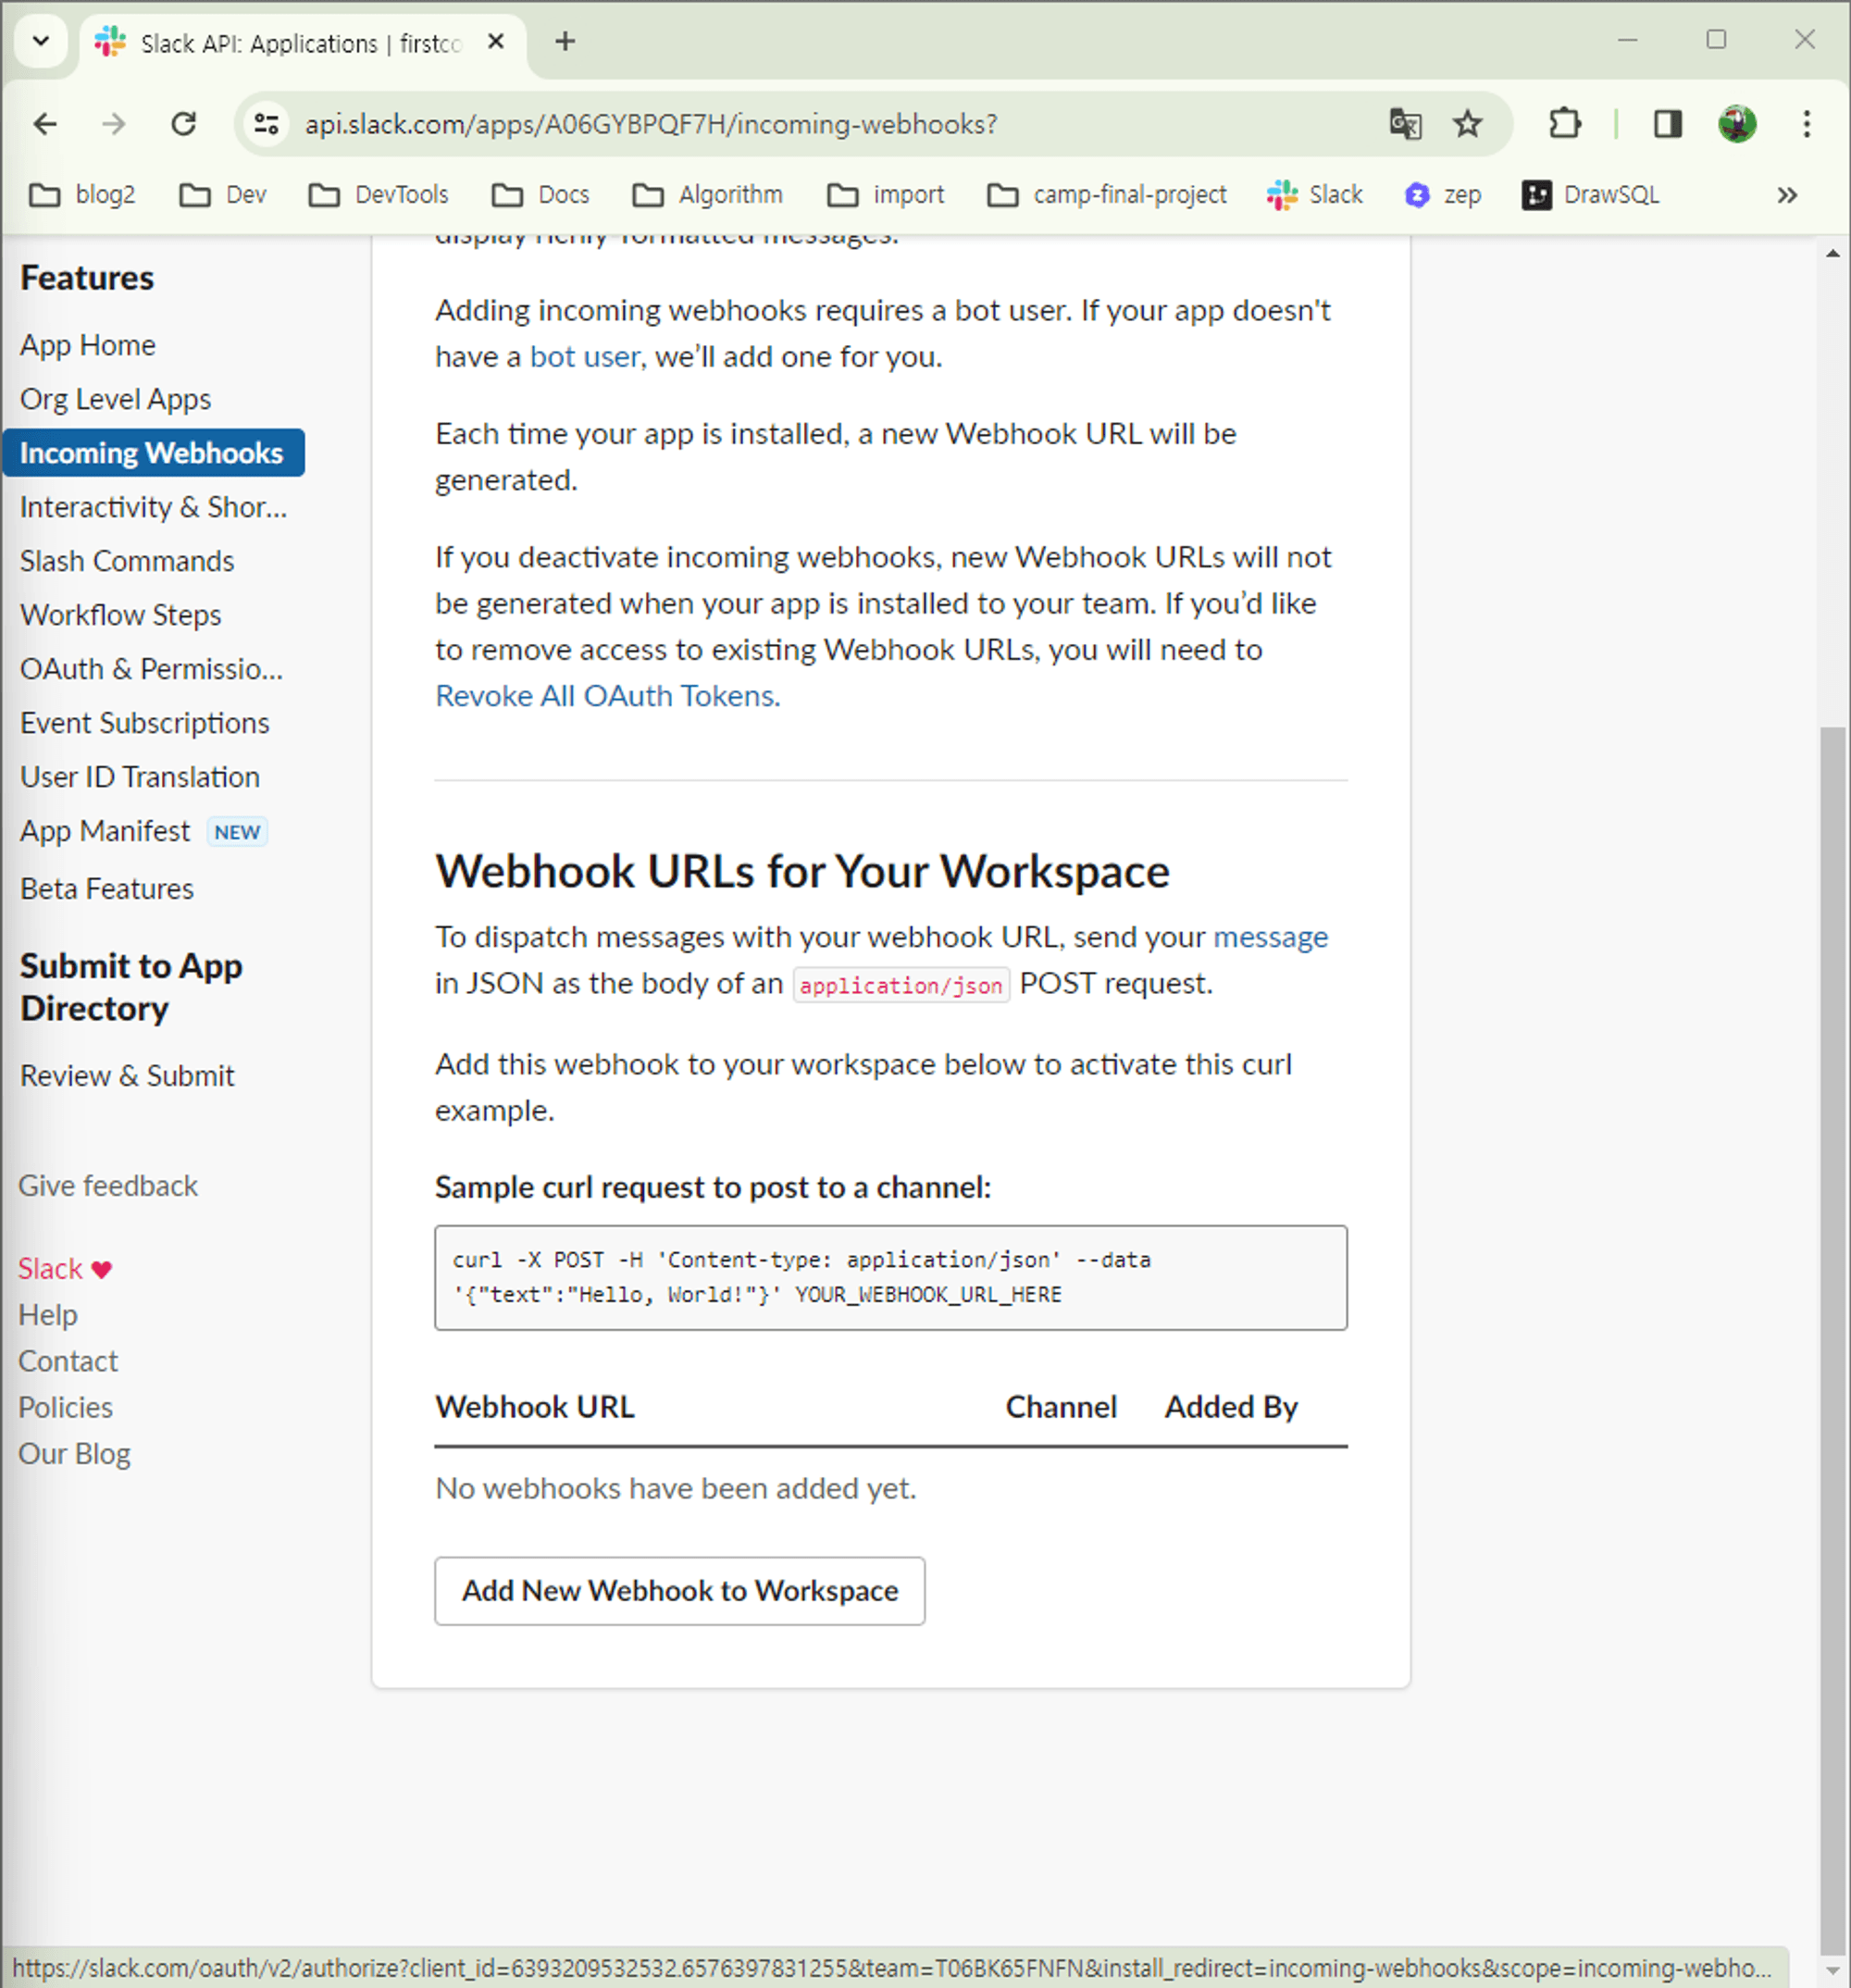The width and height of the screenshot is (1851, 1988).
Task: Click the browser profile avatar icon
Action: 1736,123
